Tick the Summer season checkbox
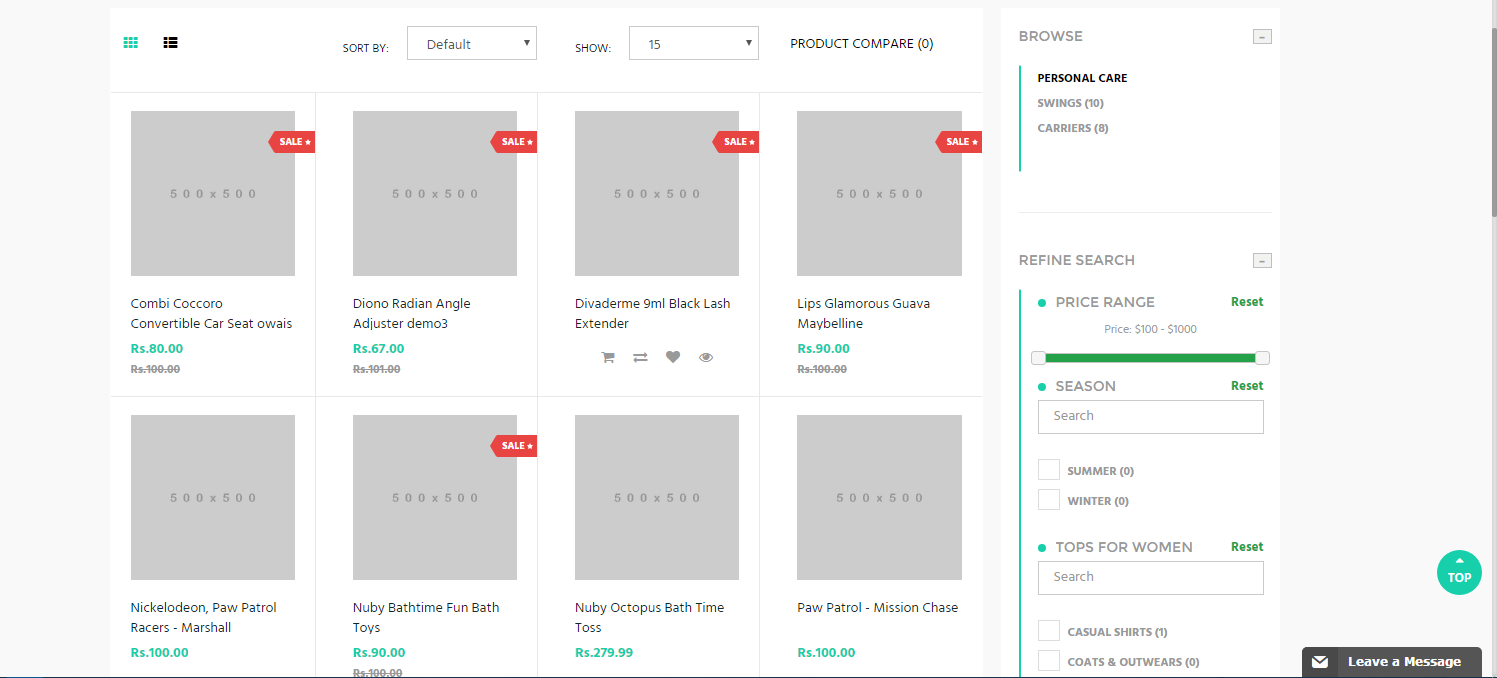The image size is (1497, 678). (1049, 470)
